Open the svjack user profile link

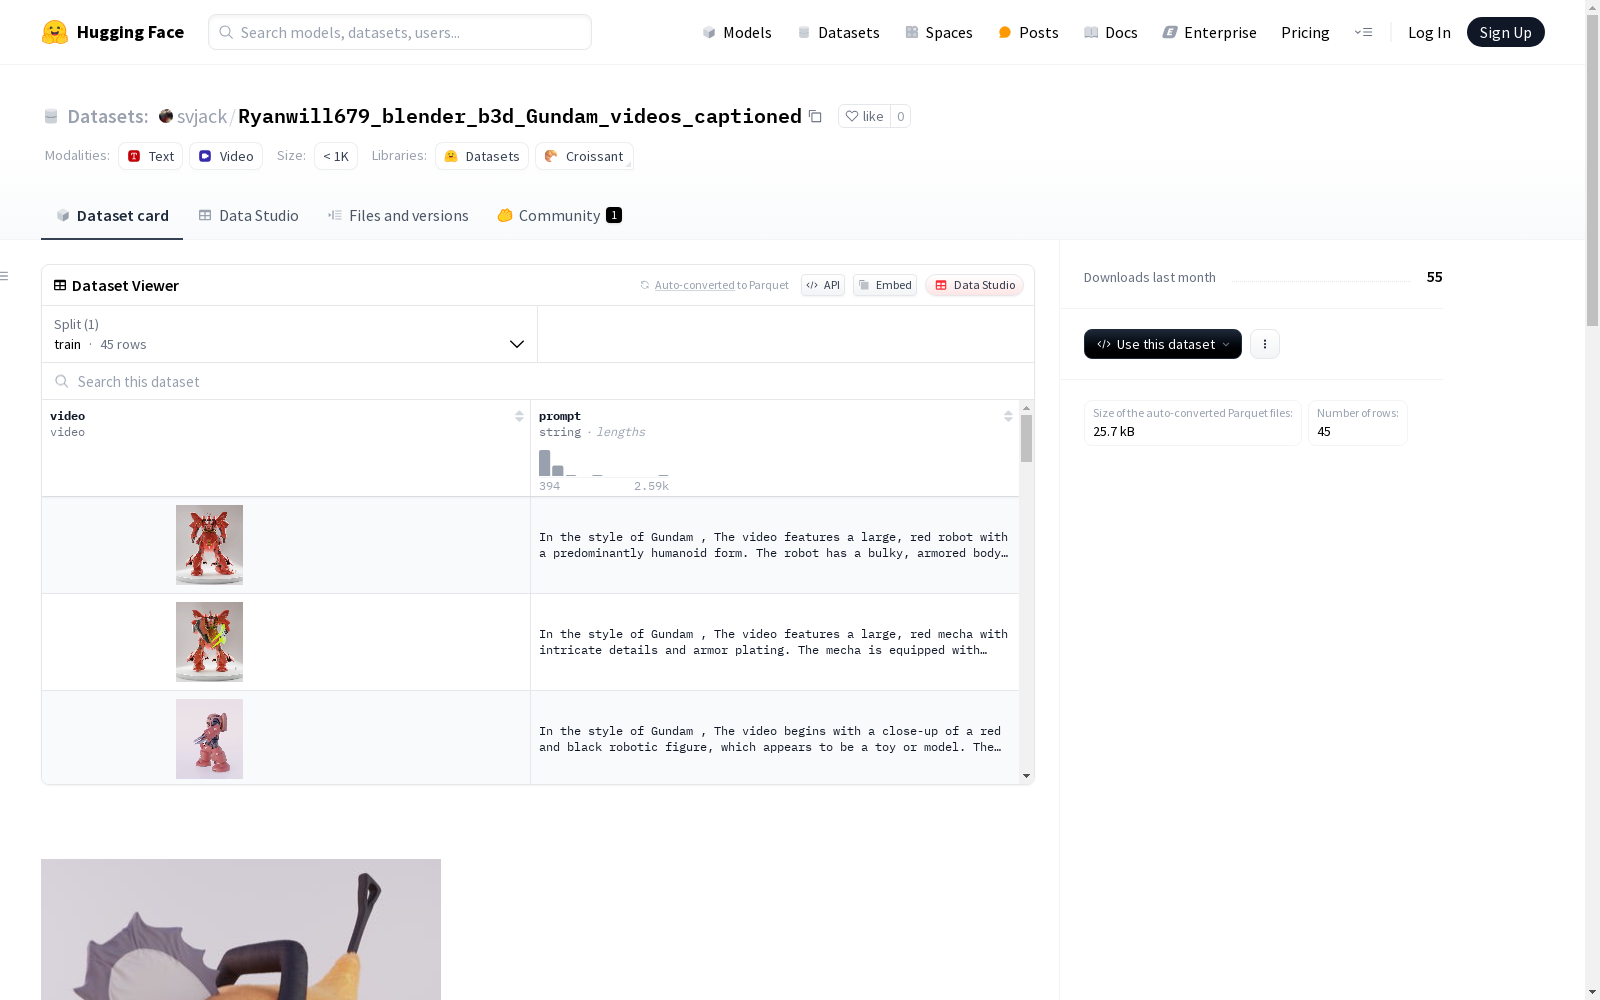(x=201, y=116)
